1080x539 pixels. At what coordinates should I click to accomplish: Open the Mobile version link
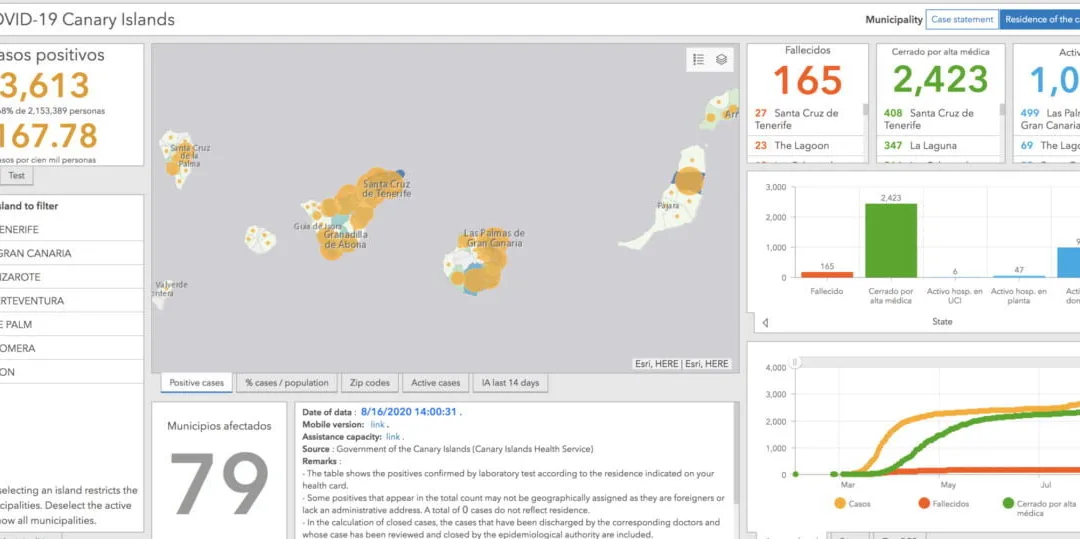[377, 425]
